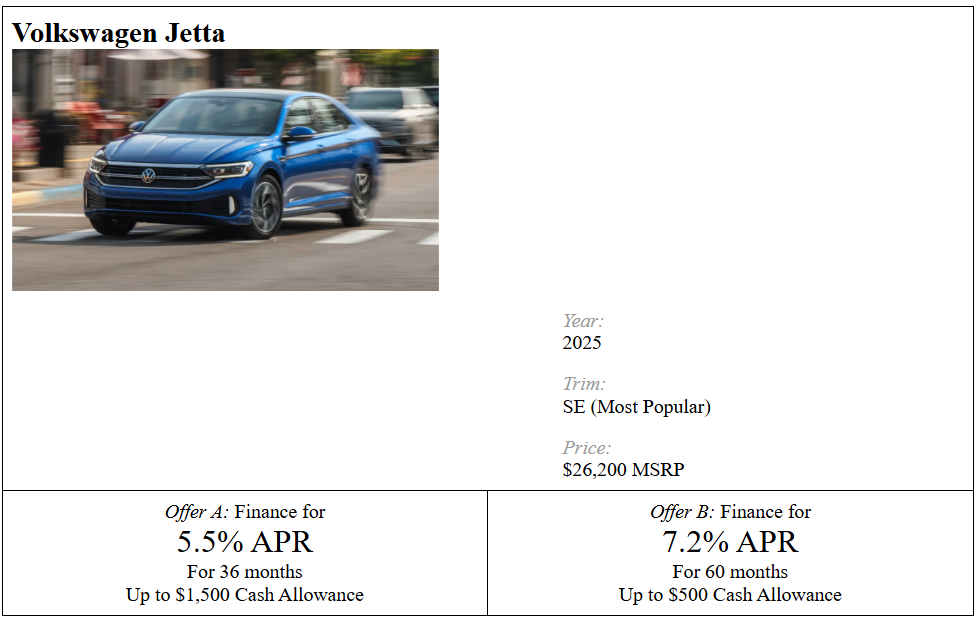
Task: Select the SE (Most Popular) trim text
Action: [636, 407]
